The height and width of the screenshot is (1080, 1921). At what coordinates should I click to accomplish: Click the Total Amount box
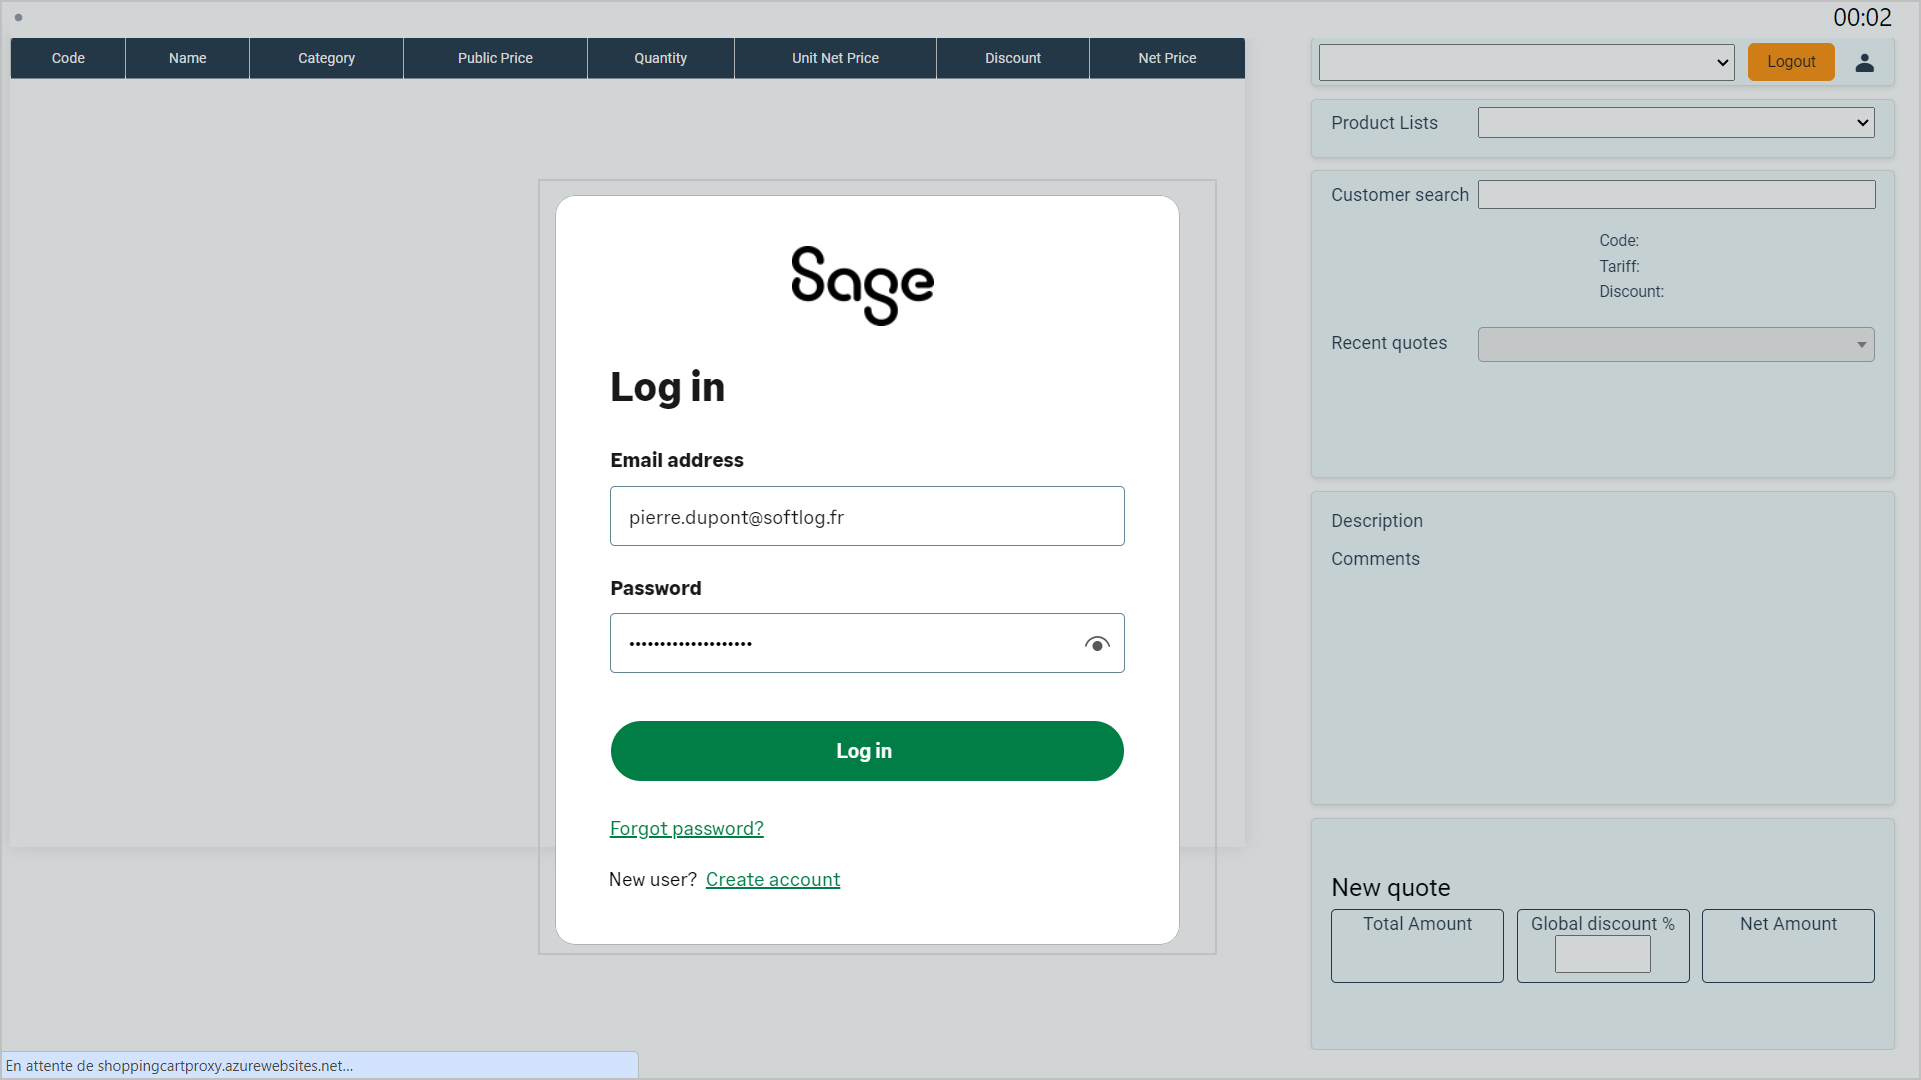click(1417, 946)
